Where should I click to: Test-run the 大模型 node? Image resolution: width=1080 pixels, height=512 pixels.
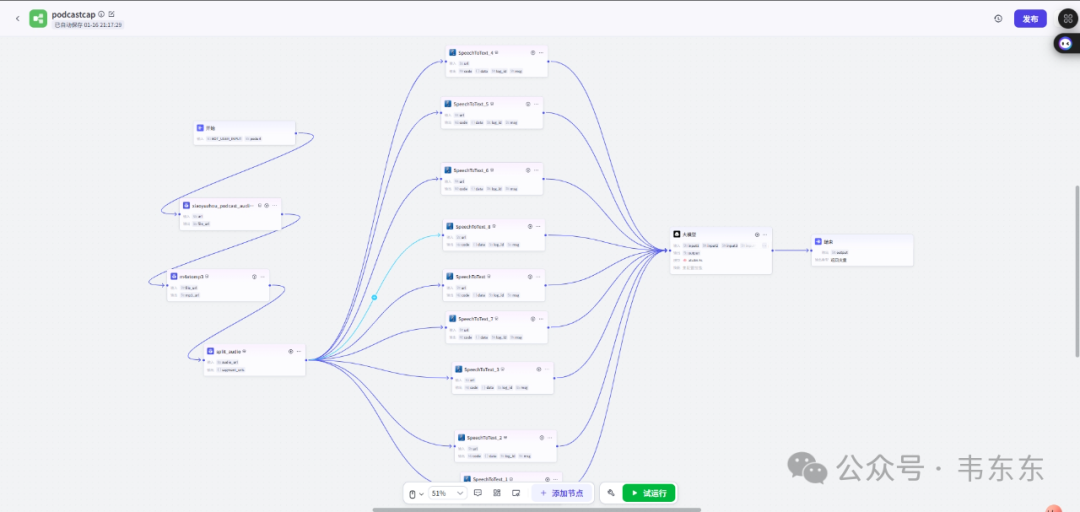click(x=757, y=234)
